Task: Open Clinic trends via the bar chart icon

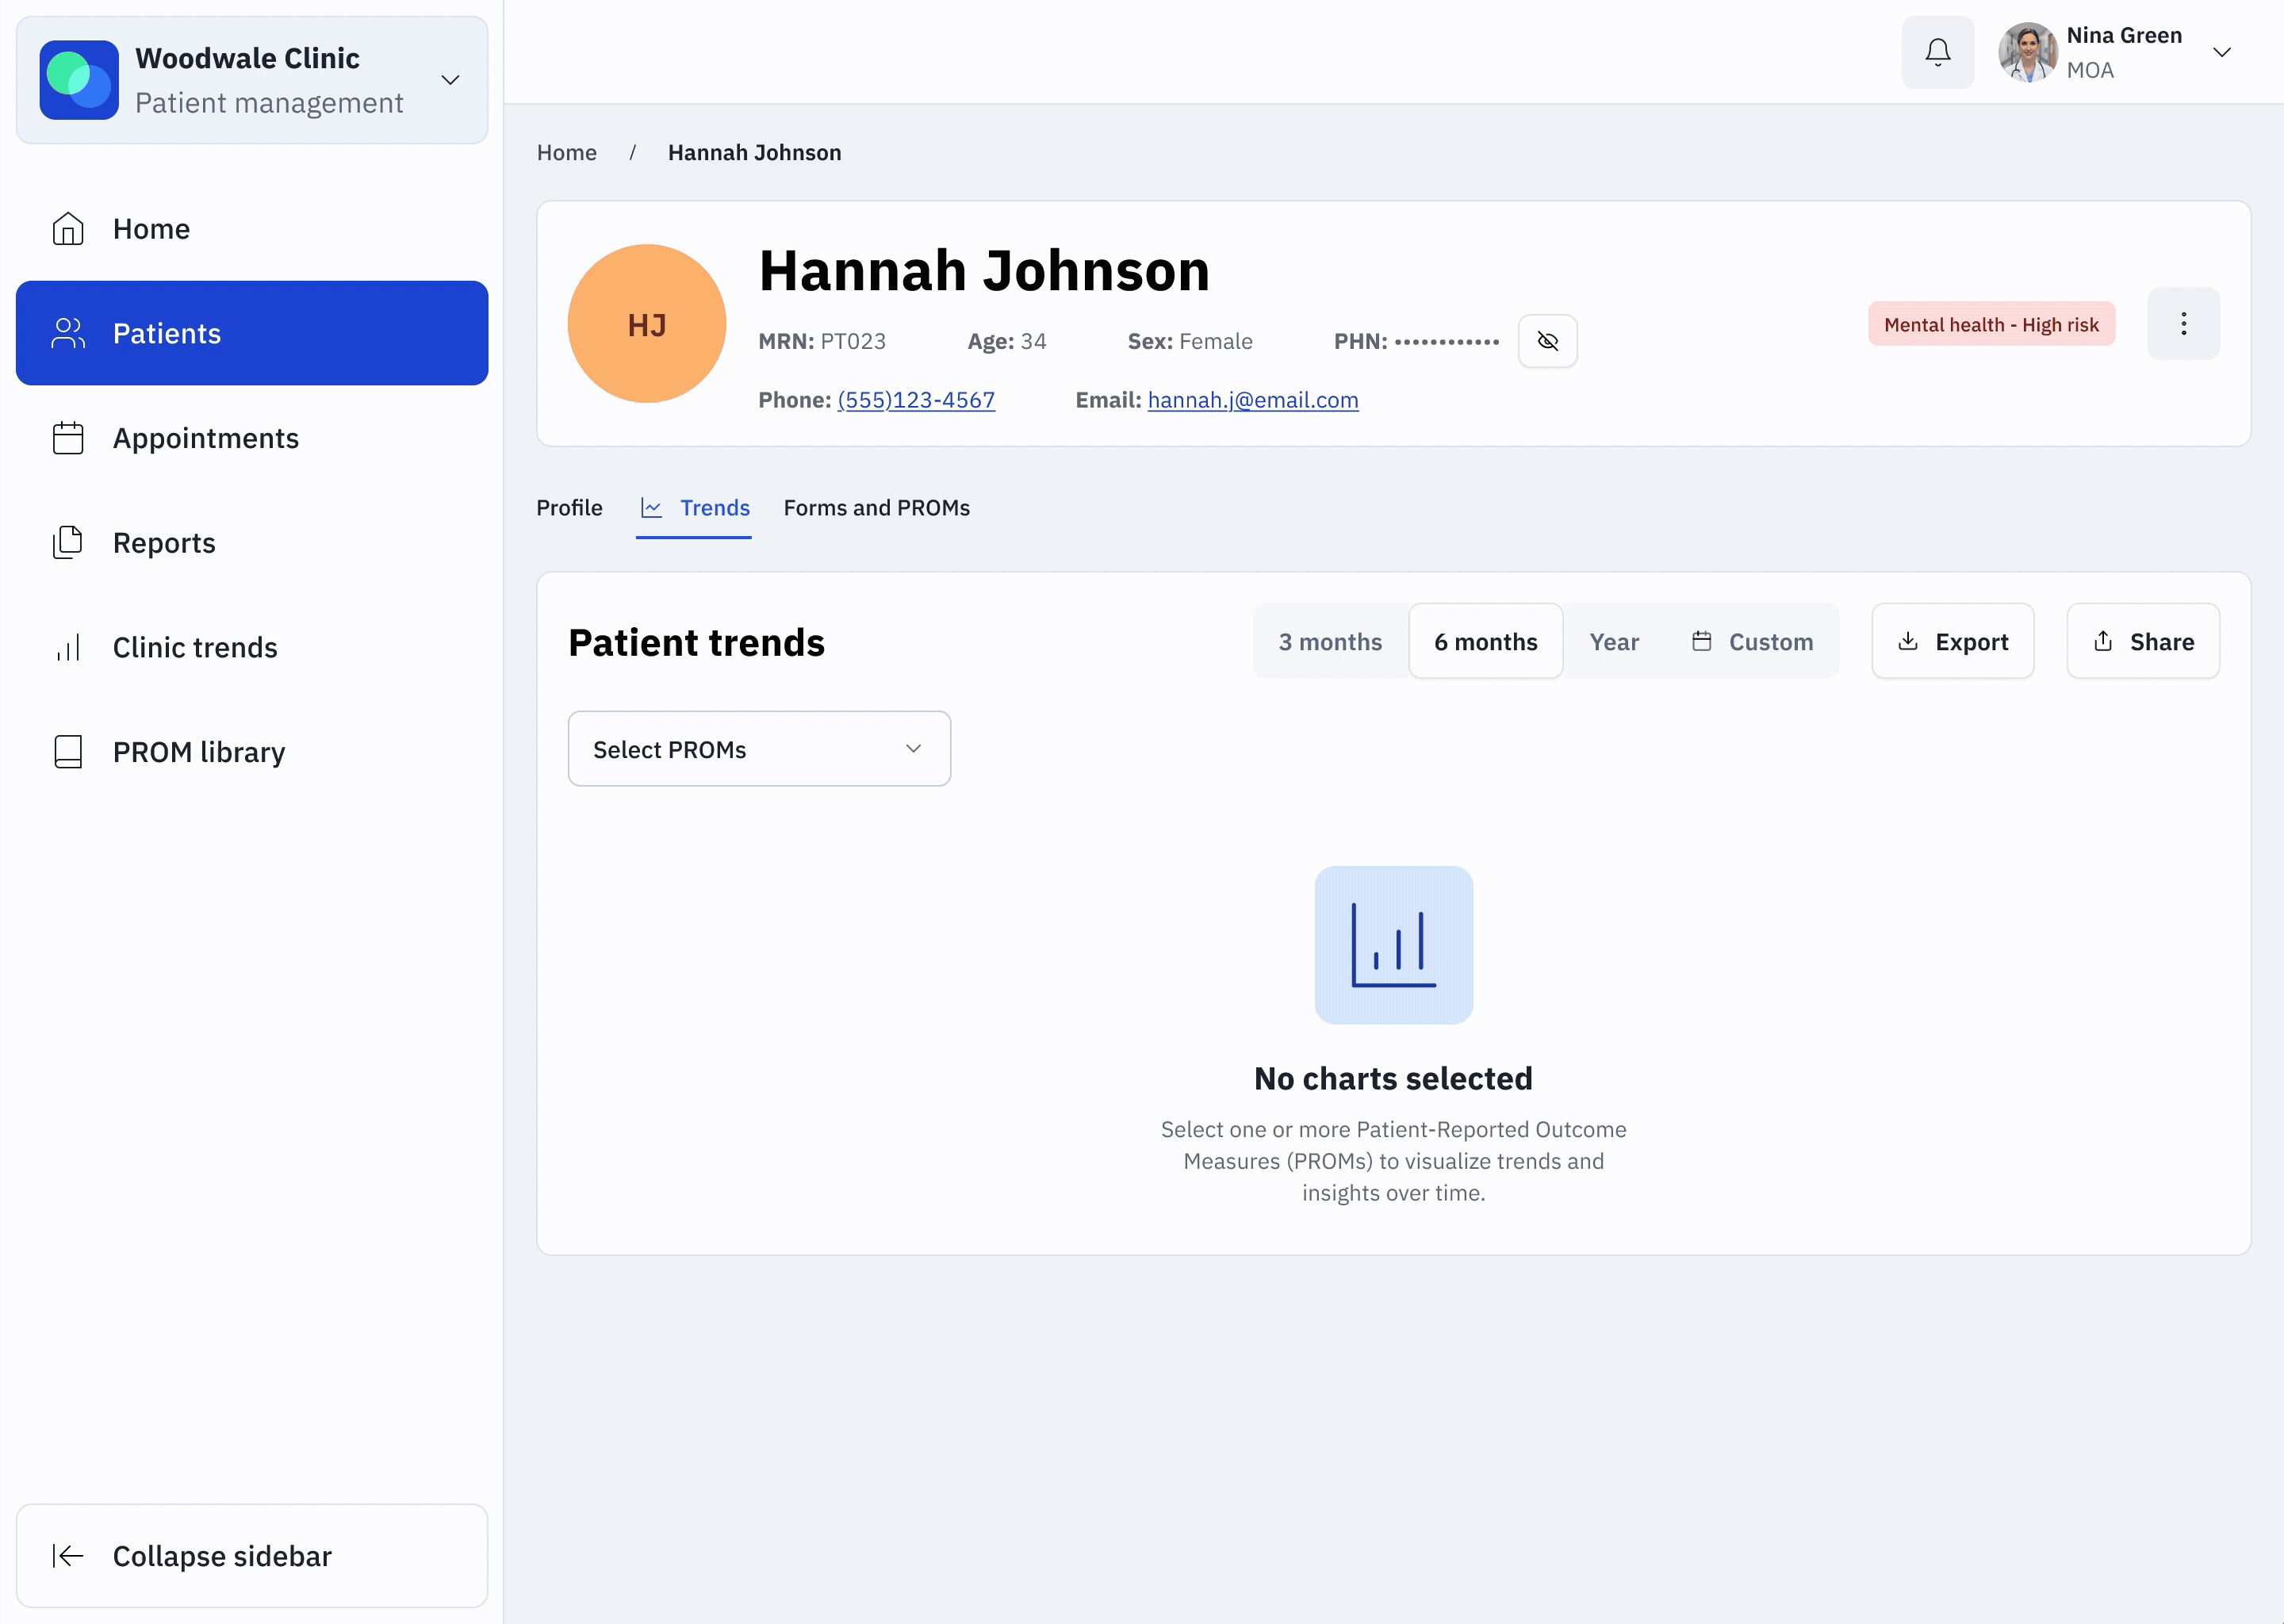Action: coord(67,647)
